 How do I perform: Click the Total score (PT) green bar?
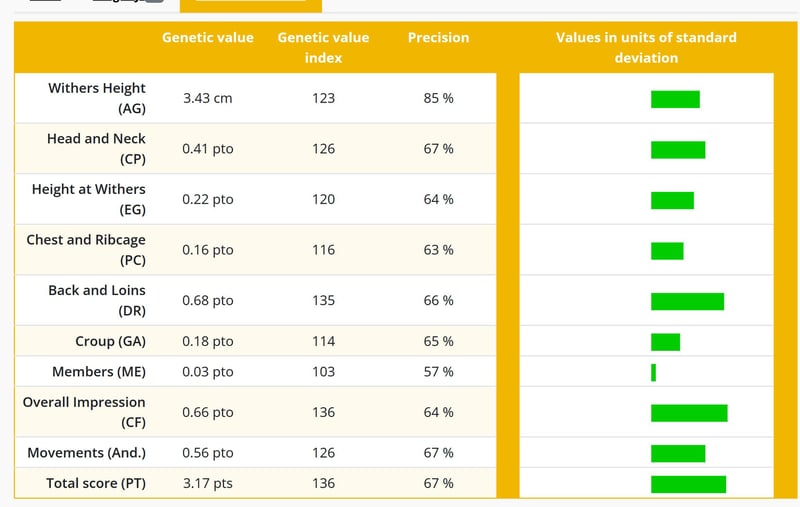click(688, 484)
